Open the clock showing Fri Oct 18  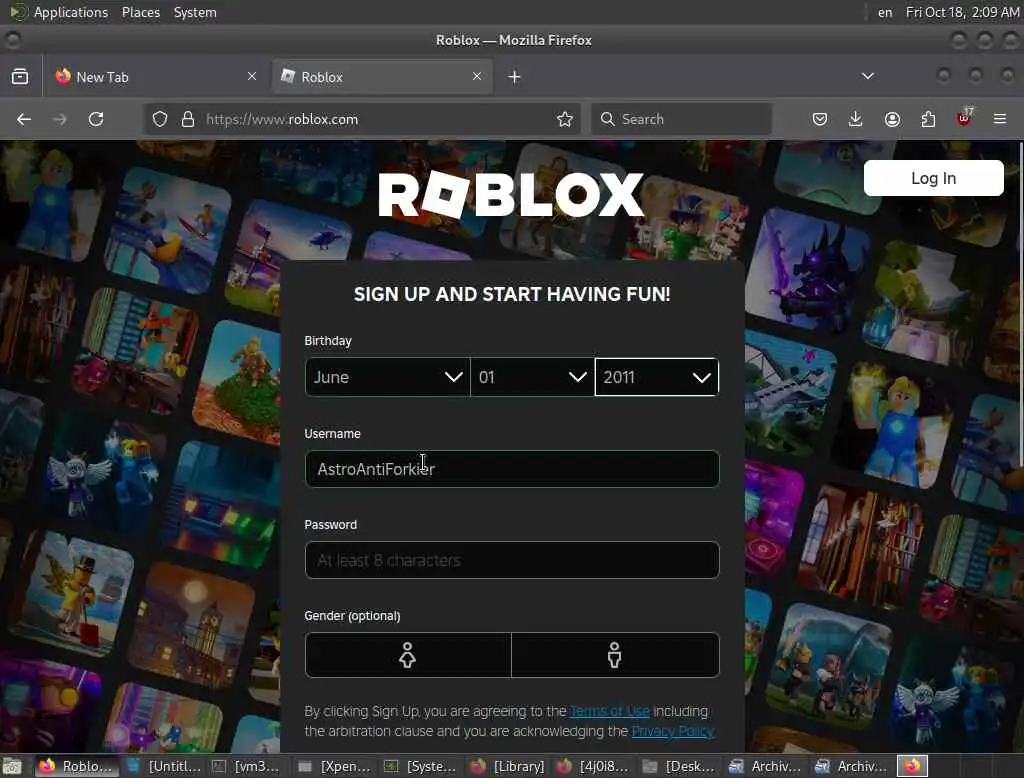pos(963,12)
